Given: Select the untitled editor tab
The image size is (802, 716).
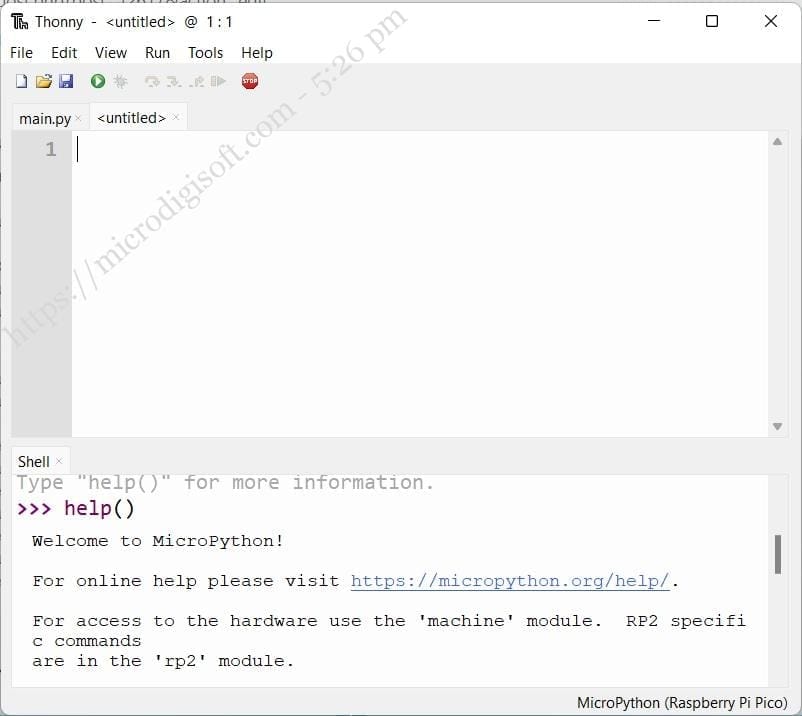Looking at the screenshot, I should coord(131,117).
